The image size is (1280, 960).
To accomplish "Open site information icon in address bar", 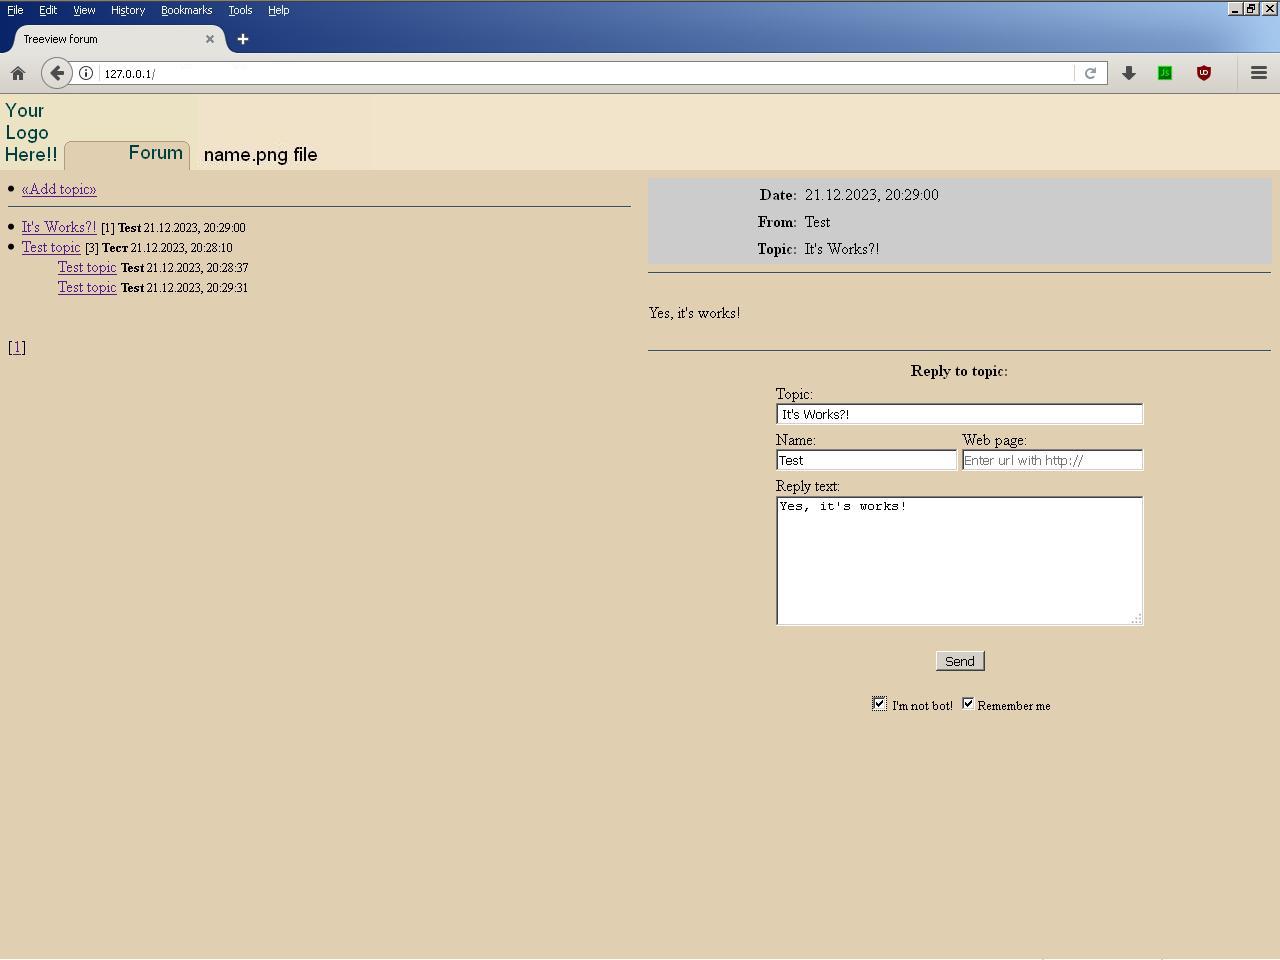I will point(86,73).
